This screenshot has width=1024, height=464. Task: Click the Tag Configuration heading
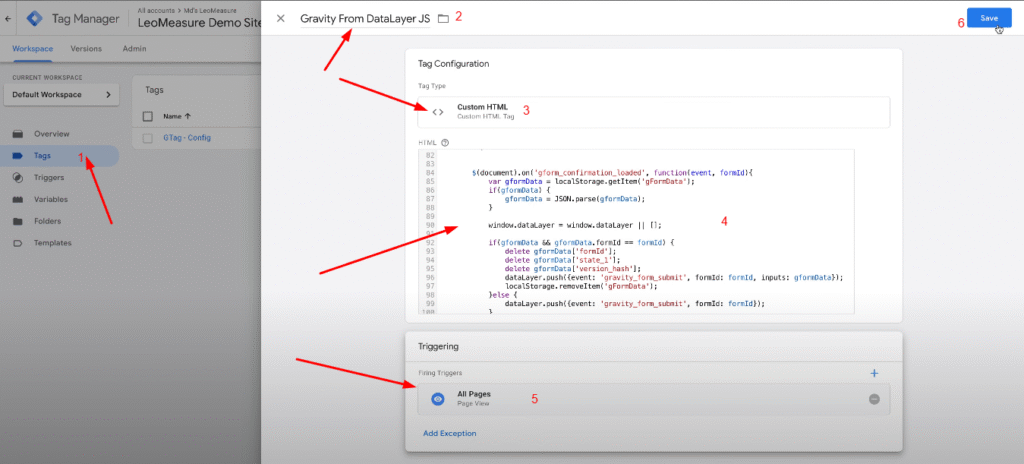coord(453,64)
